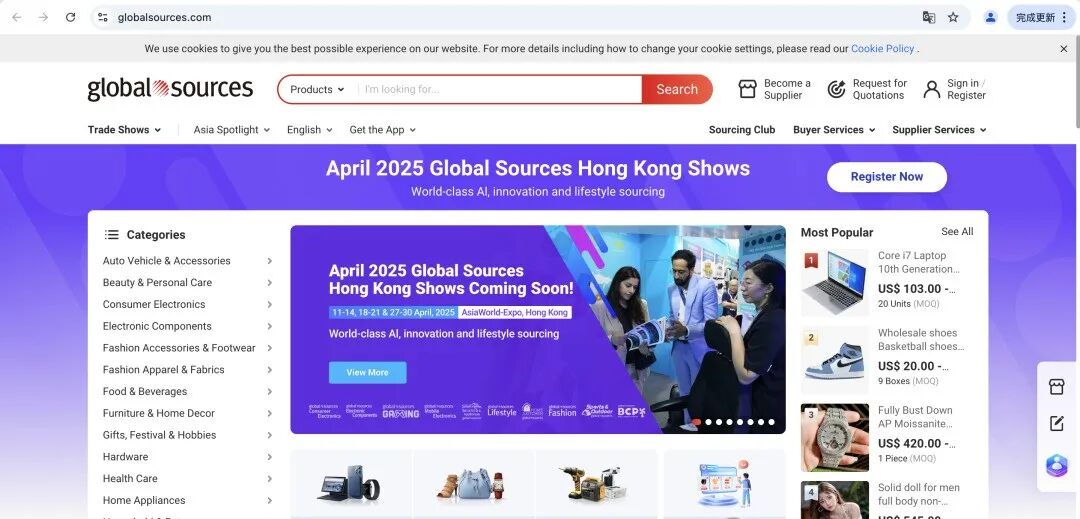Bookmark this page with the star icon
Screen dimensions: 1080x519
pyautogui.click(x=953, y=17)
